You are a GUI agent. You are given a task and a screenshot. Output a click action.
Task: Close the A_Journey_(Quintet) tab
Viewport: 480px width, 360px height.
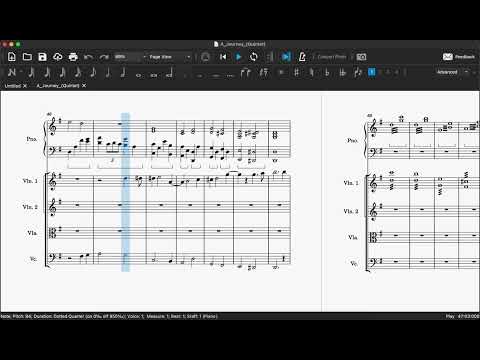84,86
